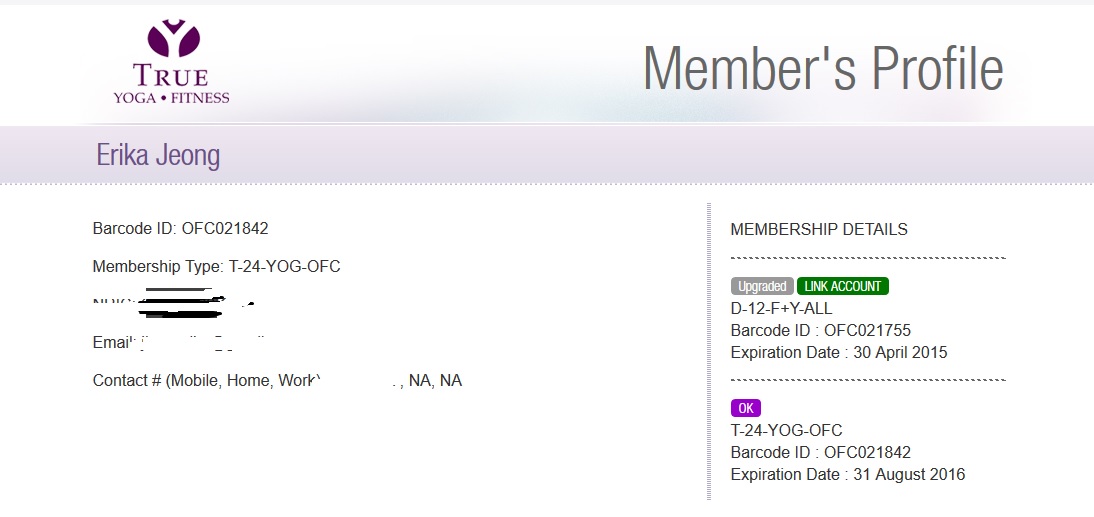
Task: Click Membership Type T-24-YOG-OFC text
Action: [x=216, y=266]
